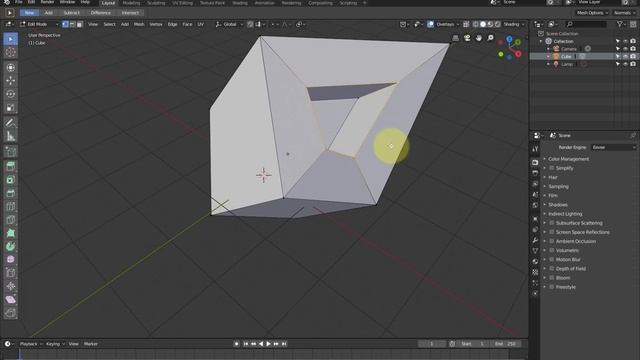Image resolution: width=640 pixels, height=360 pixels.
Task: Switch to wireframe shading mode
Action: click(476, 24)
